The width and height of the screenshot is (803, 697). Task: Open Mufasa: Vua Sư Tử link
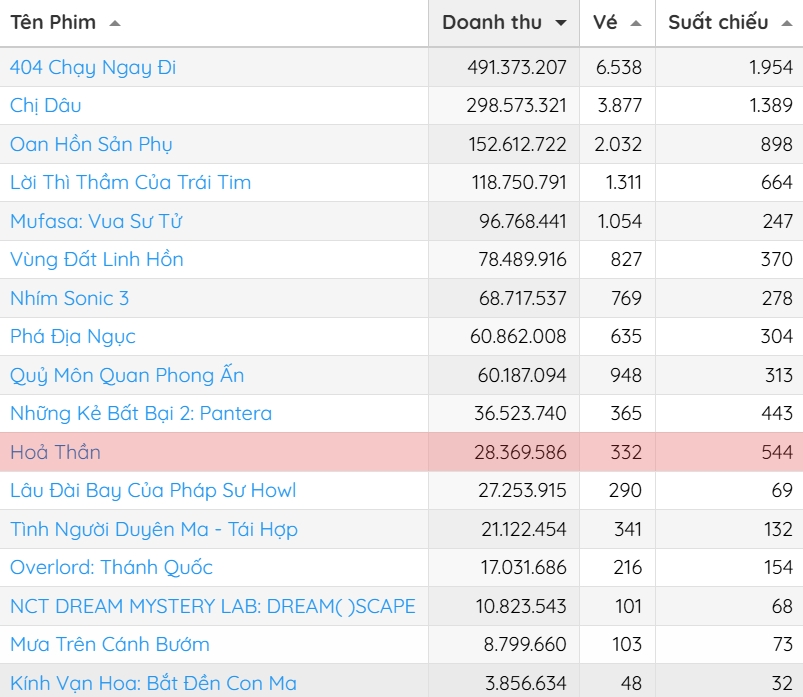[96, 221]
